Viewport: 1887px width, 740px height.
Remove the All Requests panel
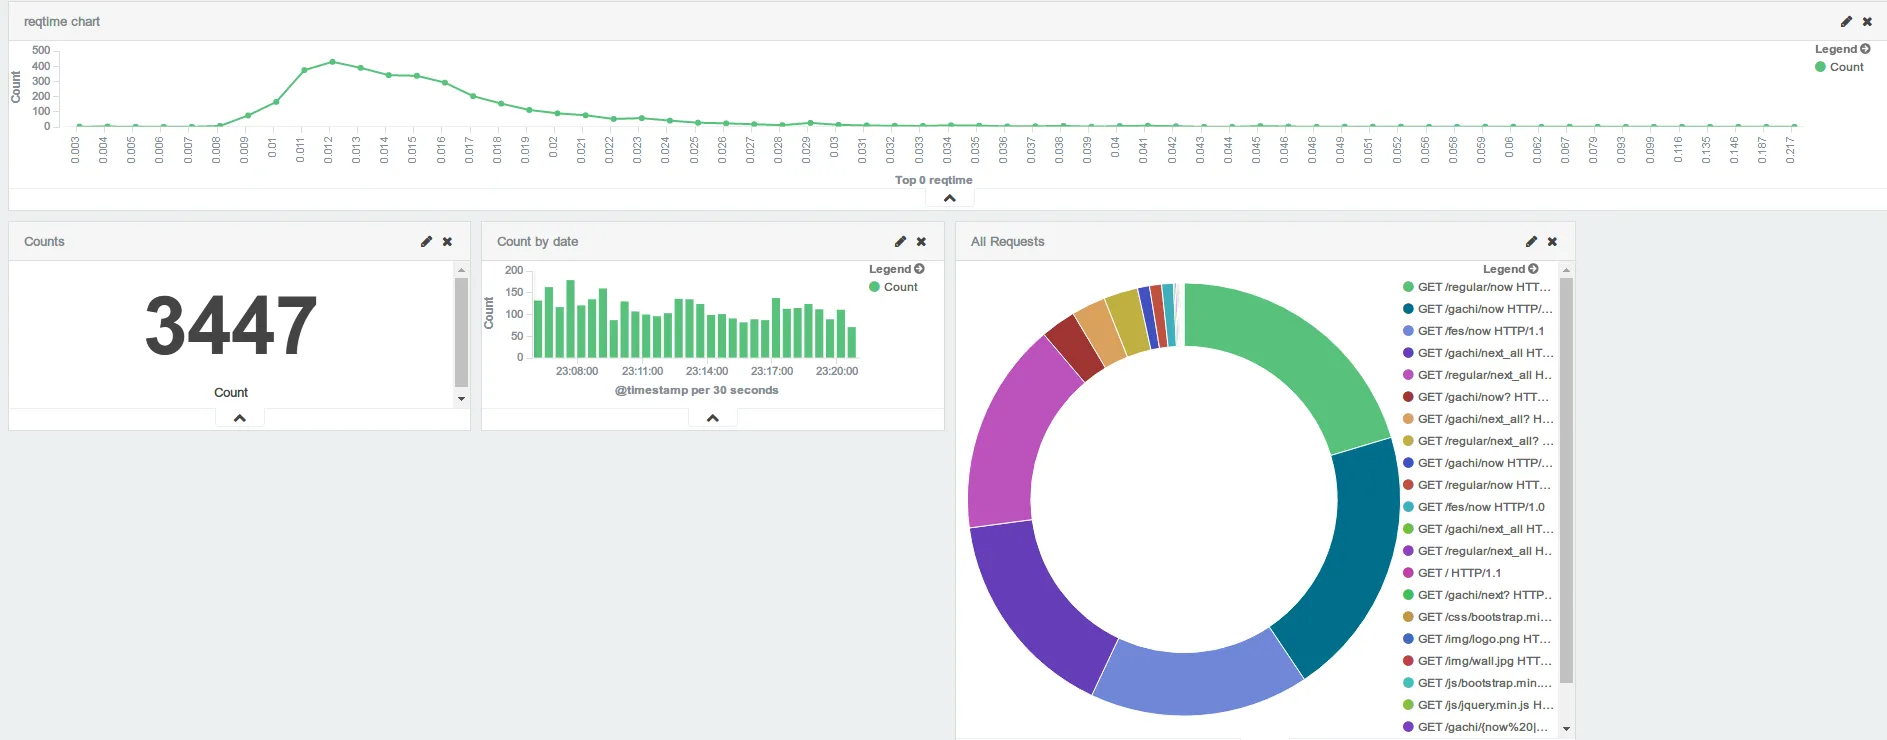[1552, 241]
